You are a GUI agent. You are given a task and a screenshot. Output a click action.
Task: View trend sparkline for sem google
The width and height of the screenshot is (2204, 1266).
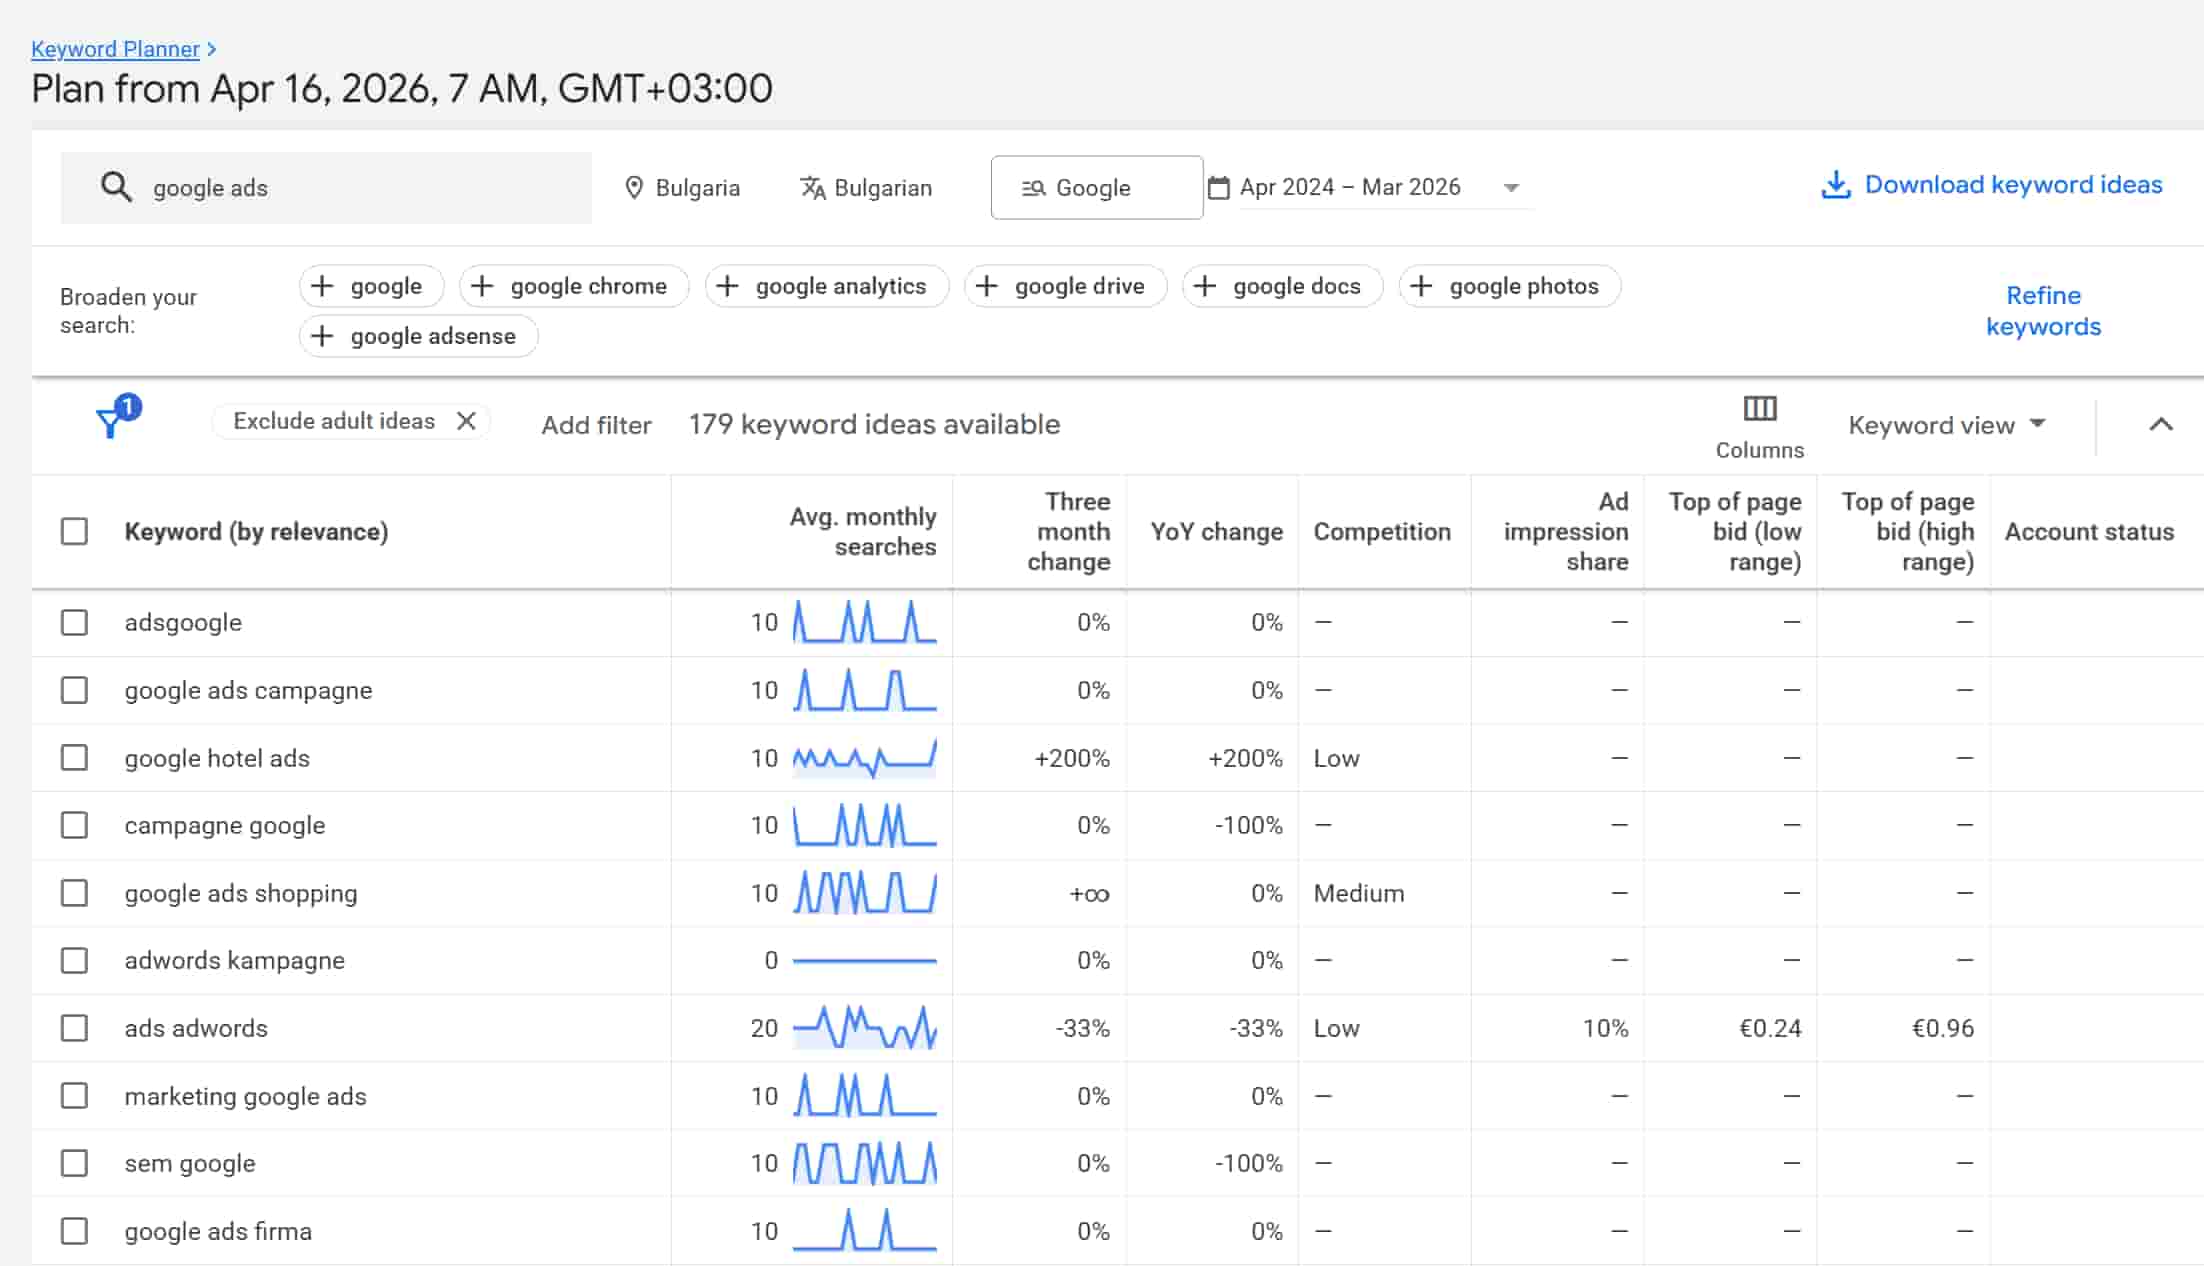[x=865, y=1163]
